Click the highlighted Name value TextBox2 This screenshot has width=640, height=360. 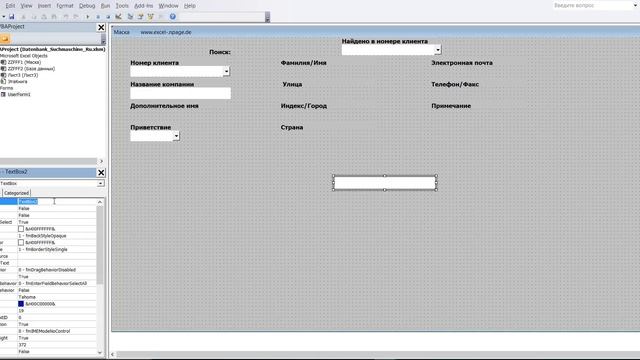pos(28,202)
